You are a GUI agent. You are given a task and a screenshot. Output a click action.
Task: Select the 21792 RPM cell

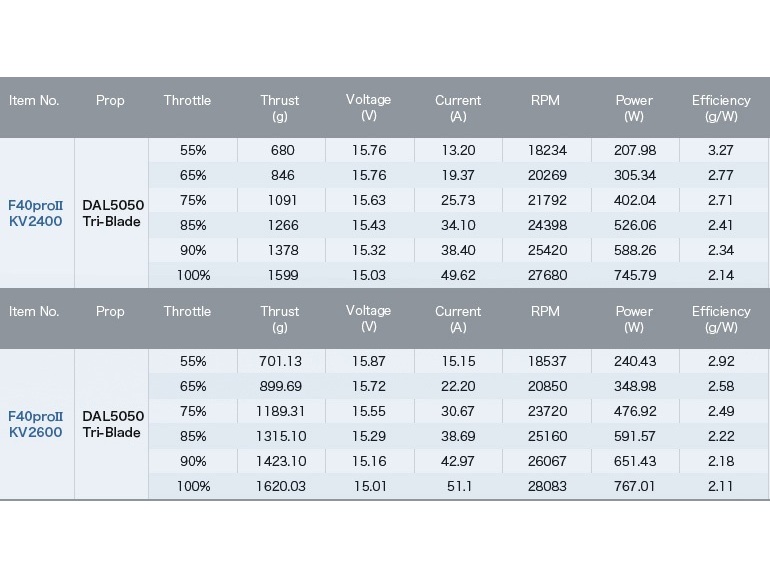click(x=547, y=201)
